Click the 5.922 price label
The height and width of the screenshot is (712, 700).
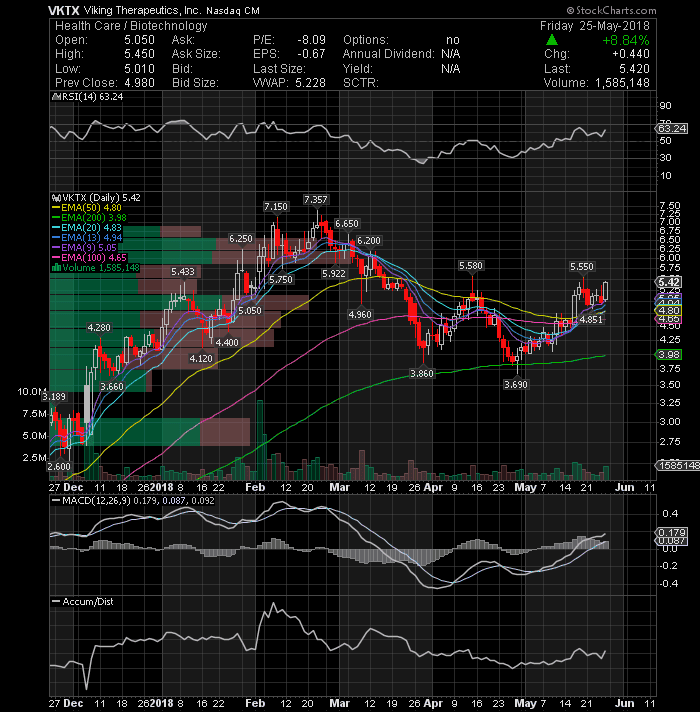click(x=334, y=274)
